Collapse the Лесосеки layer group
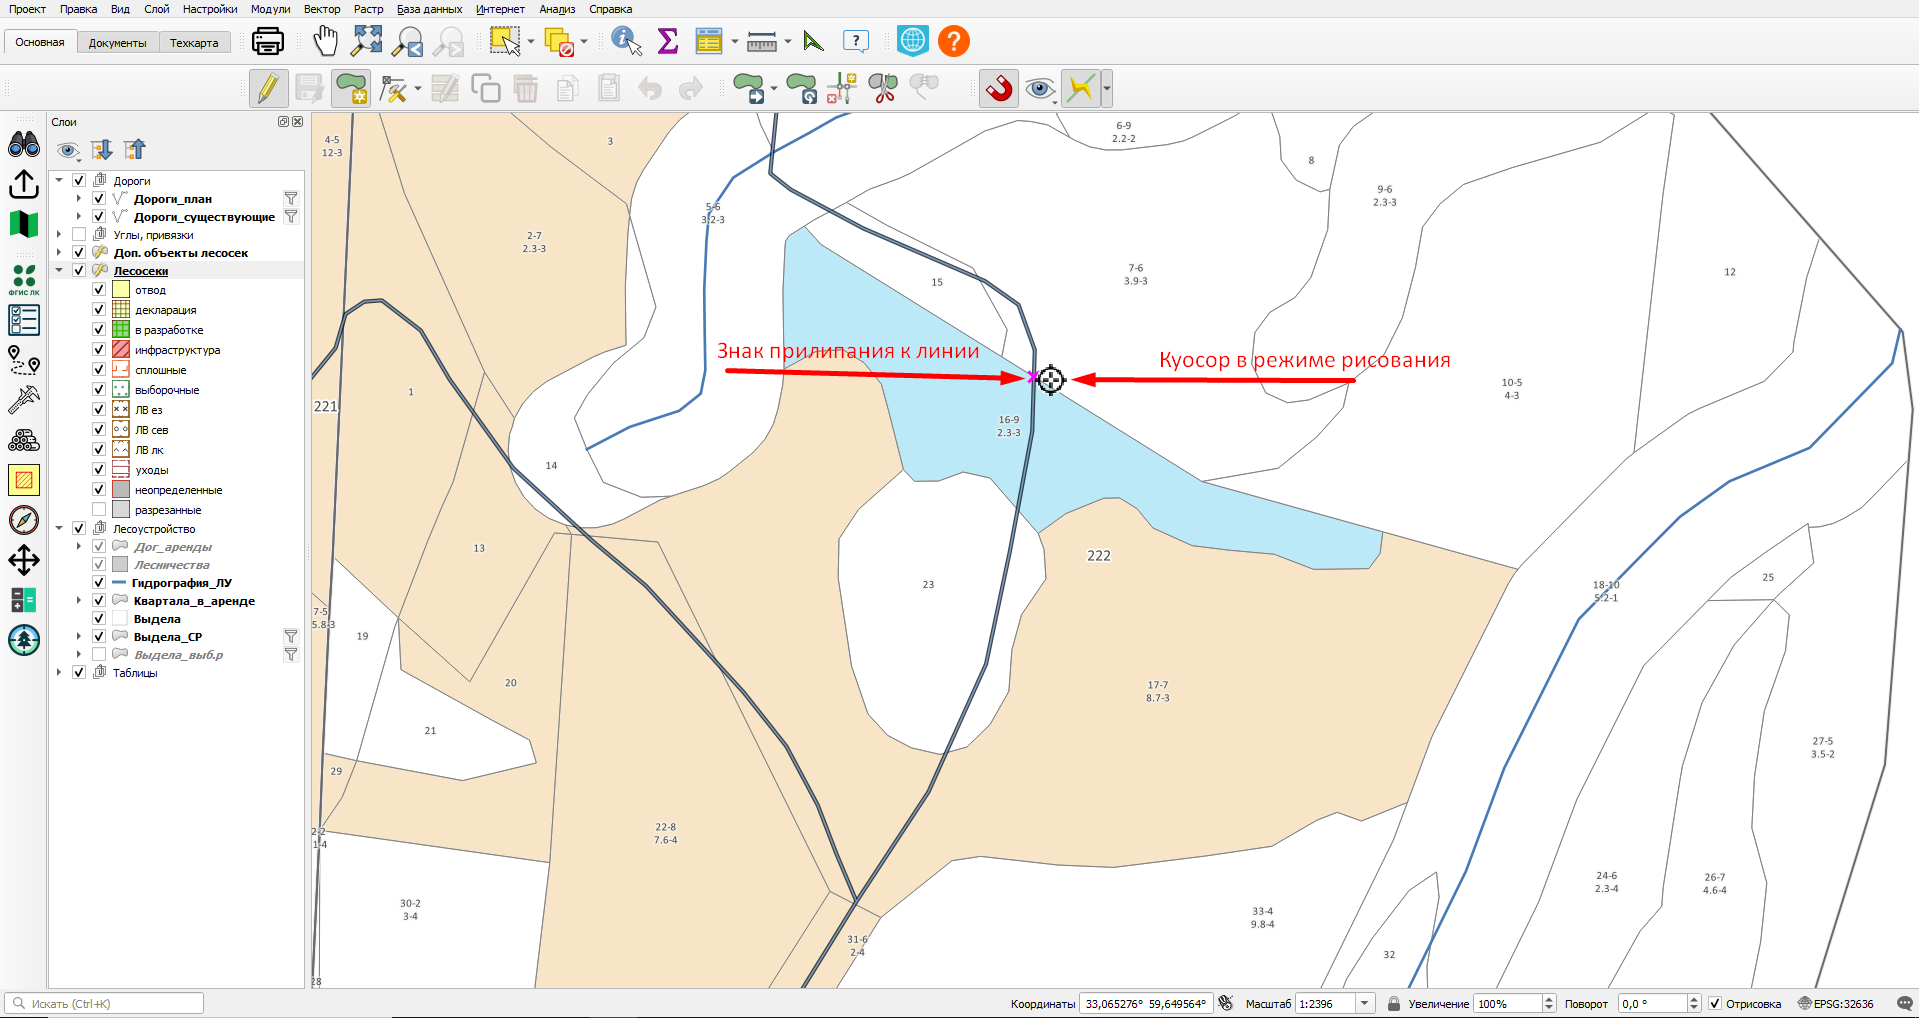Image resolution: width=1919 pixels, height=1018 pixels. coord(59,271)
